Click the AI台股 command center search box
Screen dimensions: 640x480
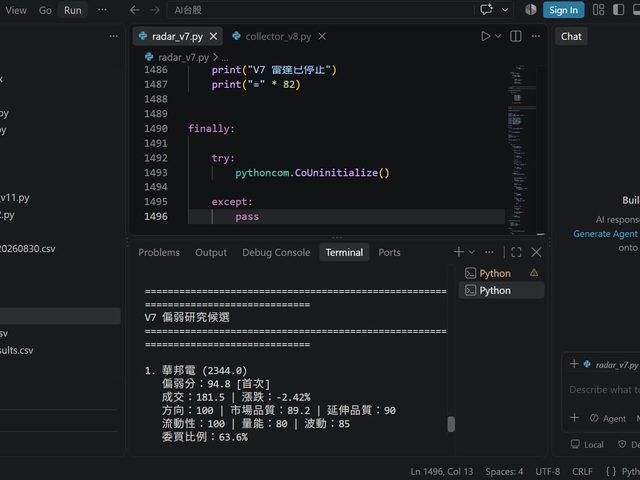click(x=320, y=10)
